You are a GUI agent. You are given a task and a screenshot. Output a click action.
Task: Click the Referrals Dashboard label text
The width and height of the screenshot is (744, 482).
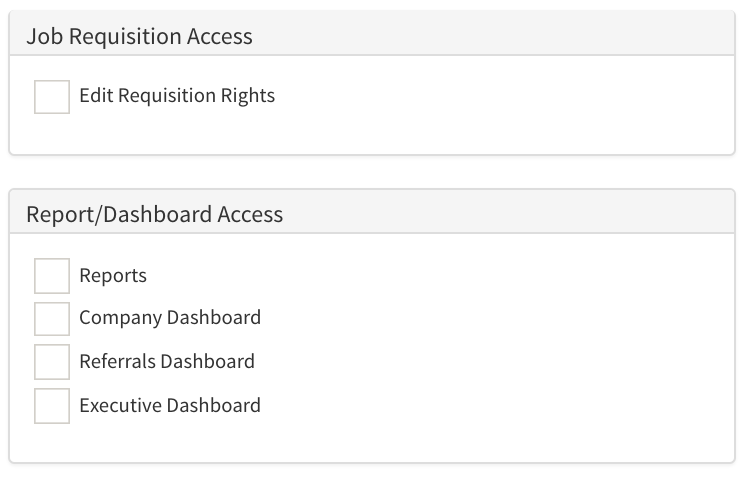[x=167, y=361]
